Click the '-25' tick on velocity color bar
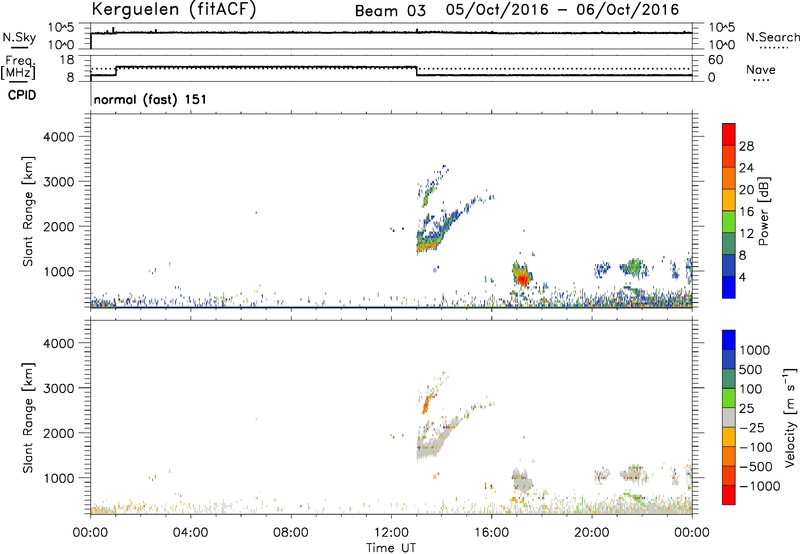This screenshot has height=554, width=800. point(752,427)
